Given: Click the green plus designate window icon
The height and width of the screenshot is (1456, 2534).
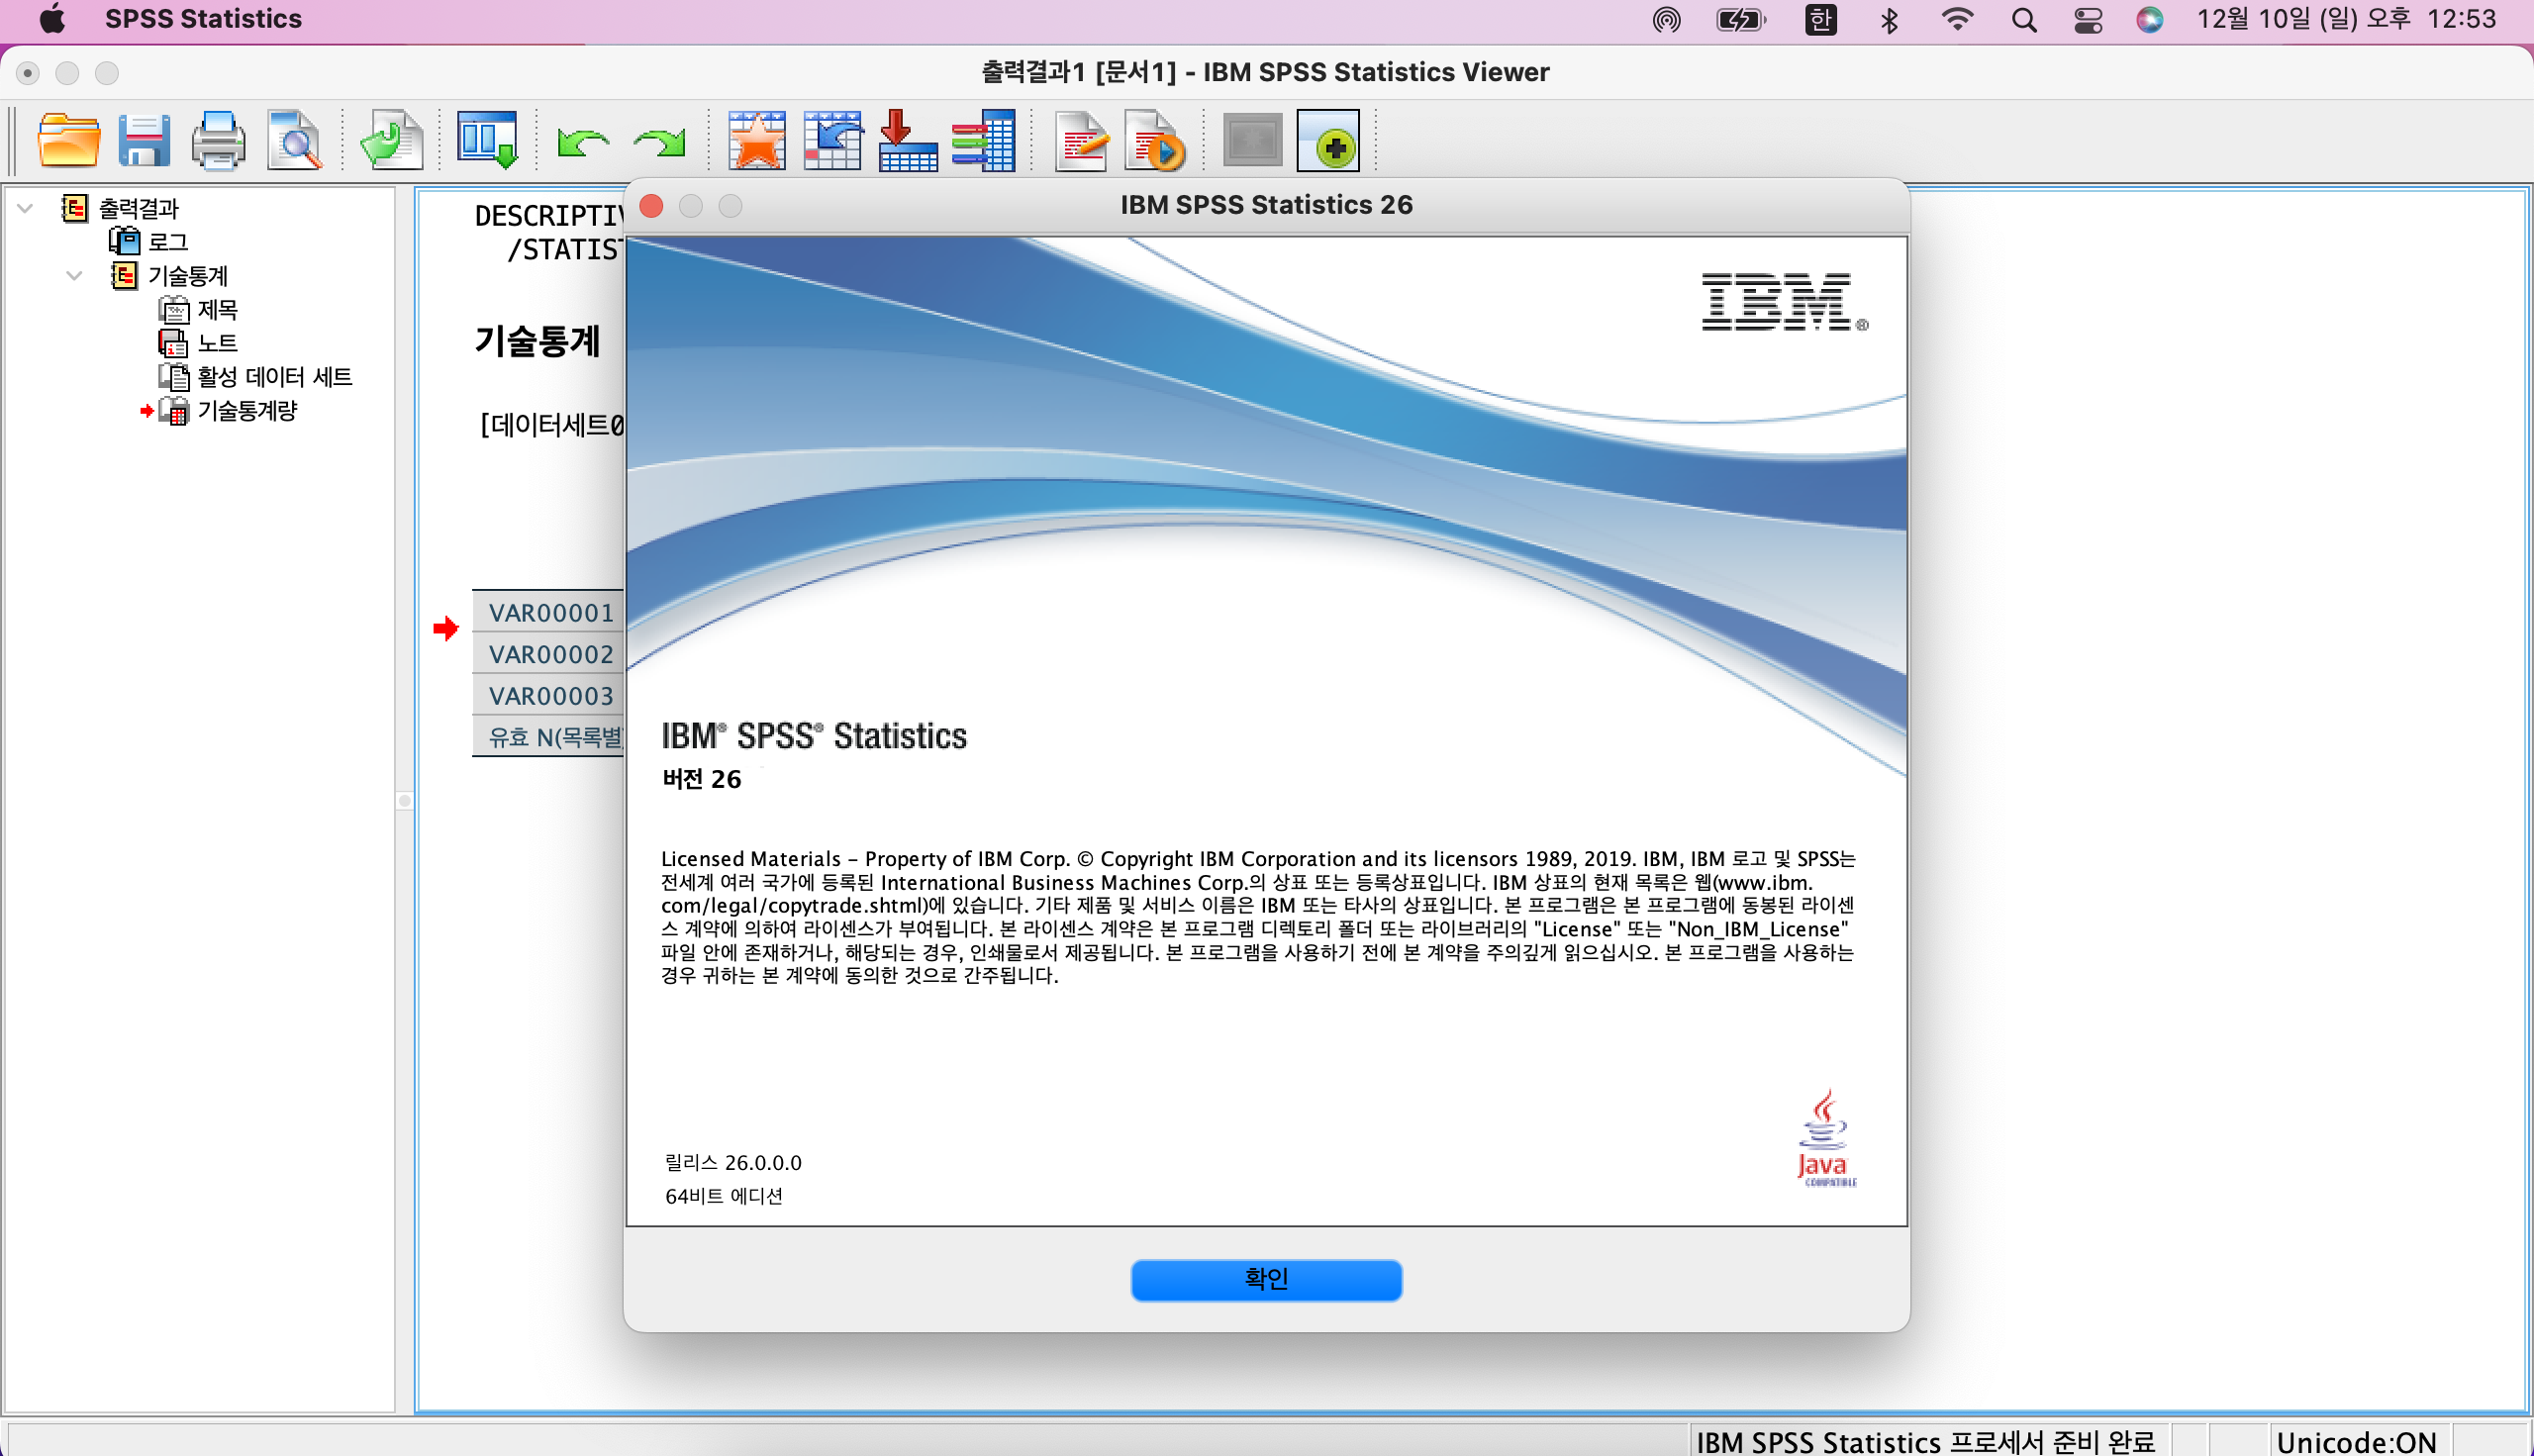Looking at the screenshot, I should (1328, 141).
